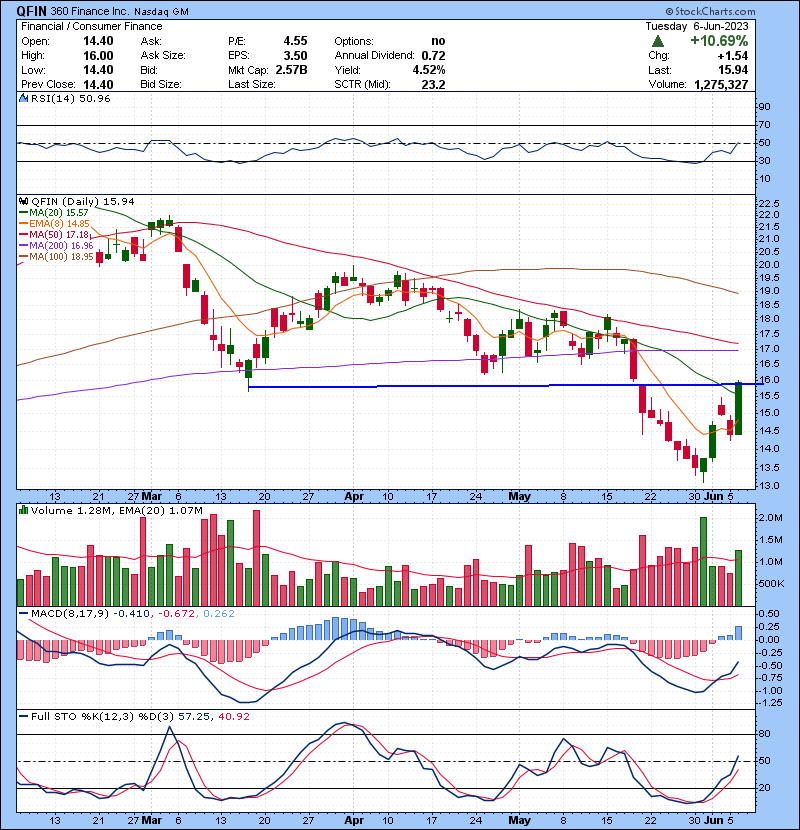Viewport: 800px width, 830px height.
Task: Click the MACD(8,17,9) indicator label
Action: point(69,614)
